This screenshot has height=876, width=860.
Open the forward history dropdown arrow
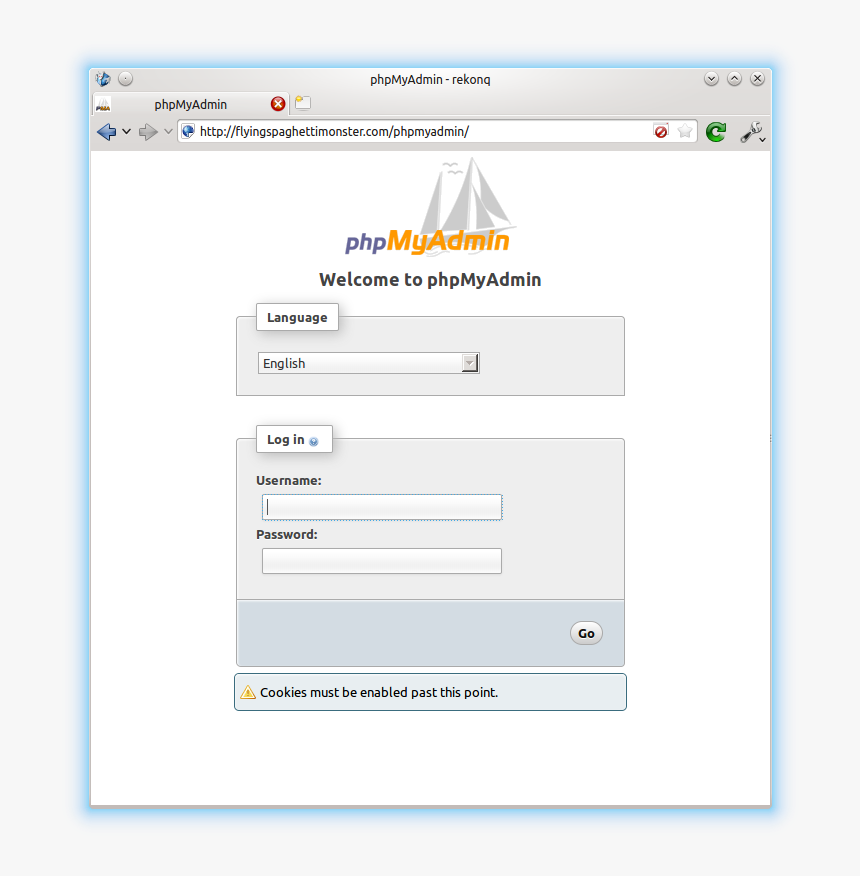(168, 132)
